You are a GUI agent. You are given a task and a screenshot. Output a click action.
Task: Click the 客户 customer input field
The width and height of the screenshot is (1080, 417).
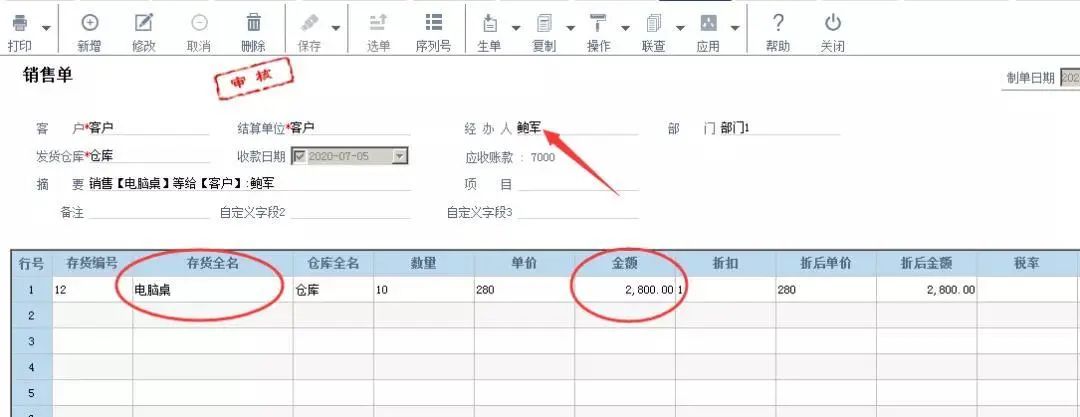[x=149, y=128]
